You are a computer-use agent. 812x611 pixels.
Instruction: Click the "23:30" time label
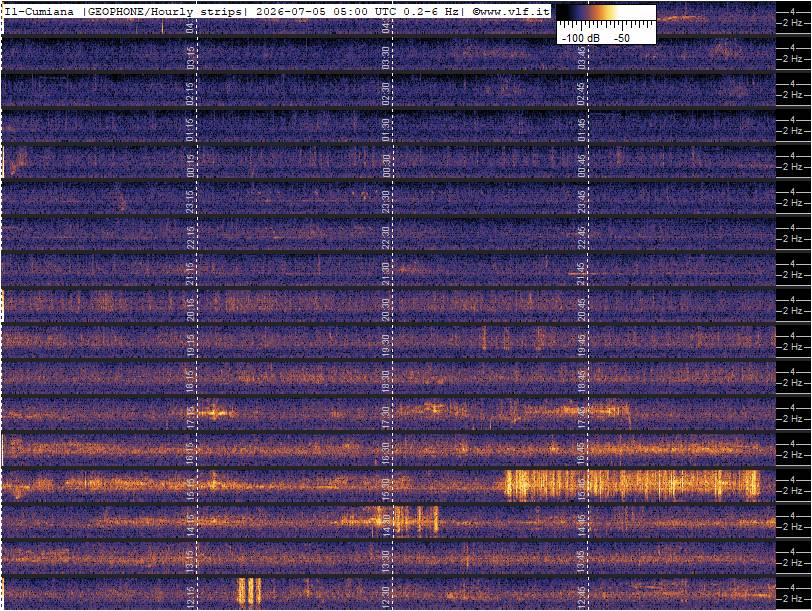(x=385, y=201)
